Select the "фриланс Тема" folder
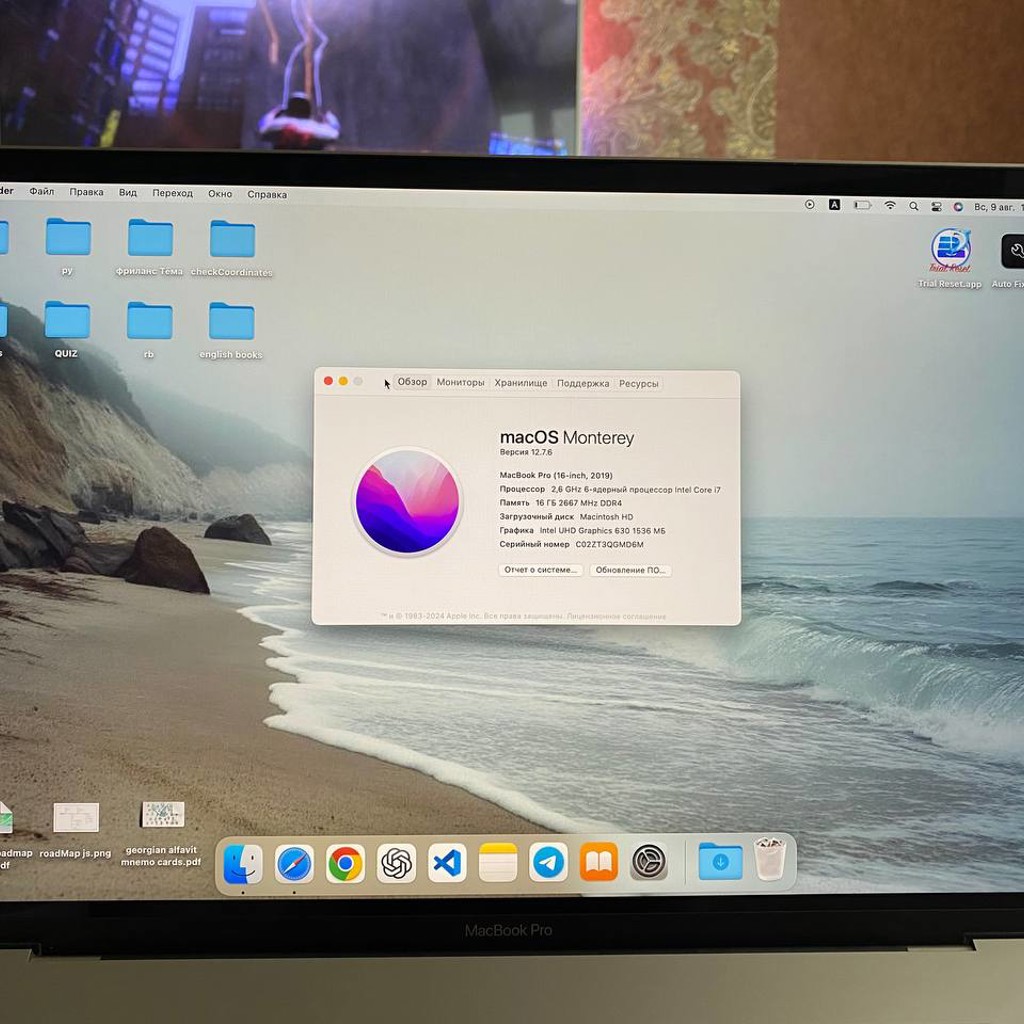 150,247
